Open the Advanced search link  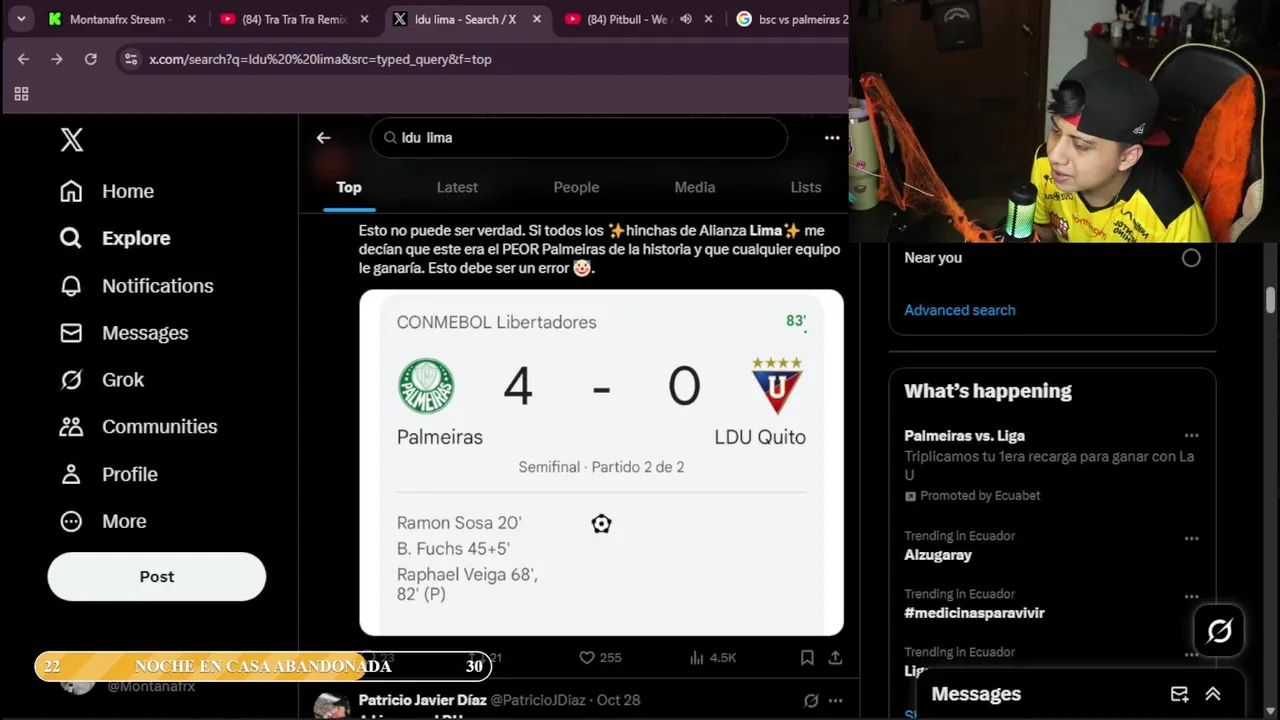960,310
